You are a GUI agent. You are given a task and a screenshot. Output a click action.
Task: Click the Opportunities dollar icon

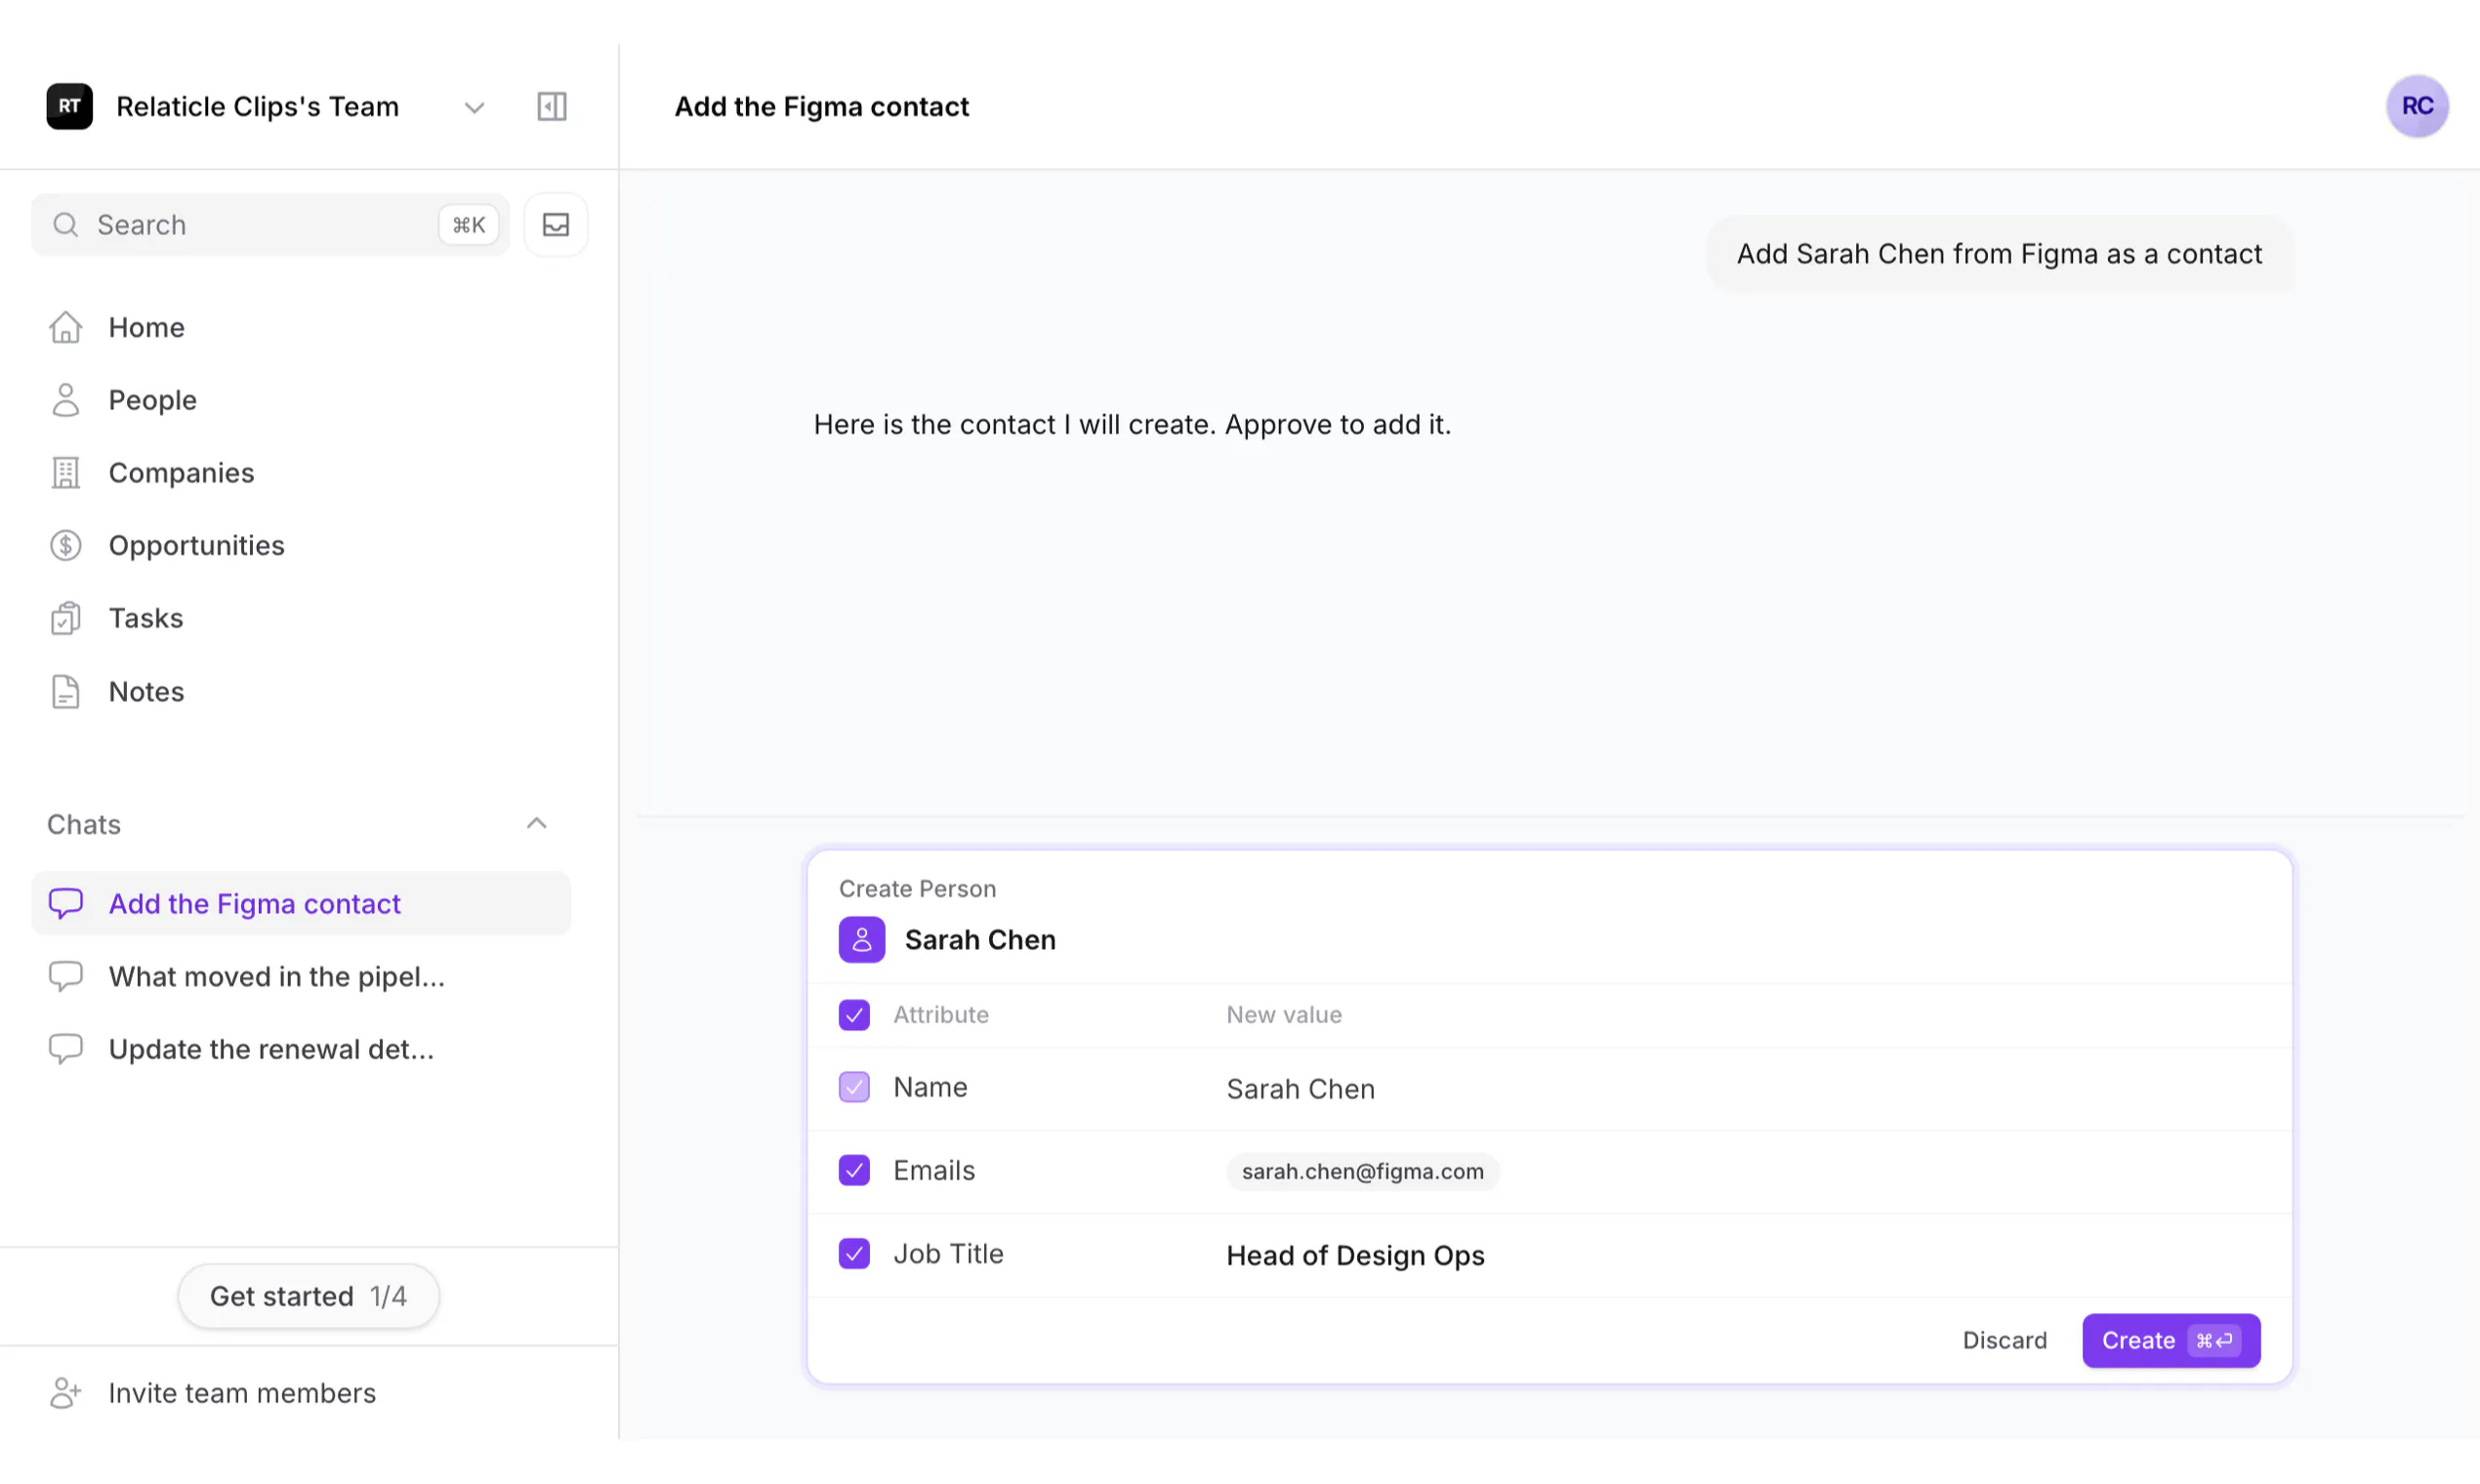point(66,545)
